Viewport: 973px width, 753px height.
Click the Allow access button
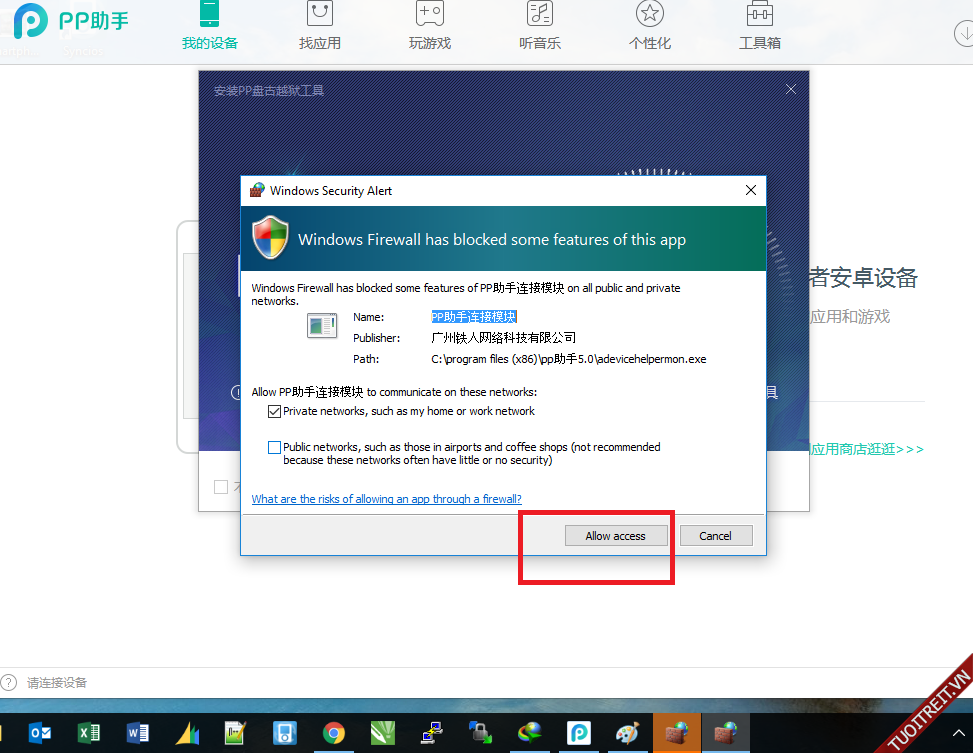coord(615,536)
